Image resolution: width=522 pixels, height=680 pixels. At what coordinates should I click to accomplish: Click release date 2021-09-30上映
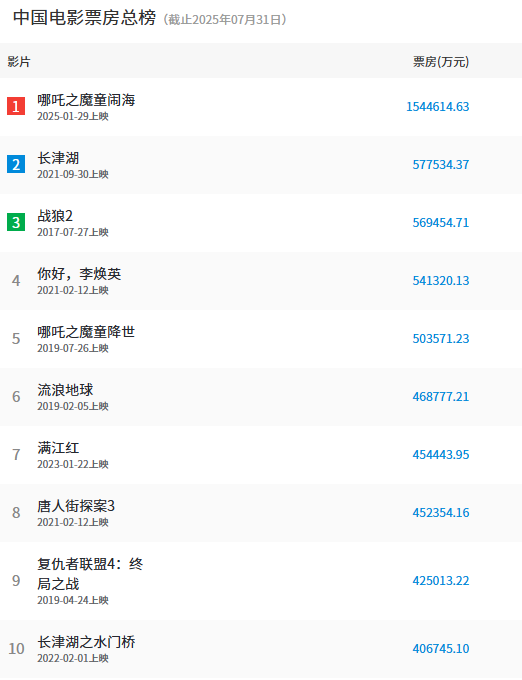click(73, 174)
